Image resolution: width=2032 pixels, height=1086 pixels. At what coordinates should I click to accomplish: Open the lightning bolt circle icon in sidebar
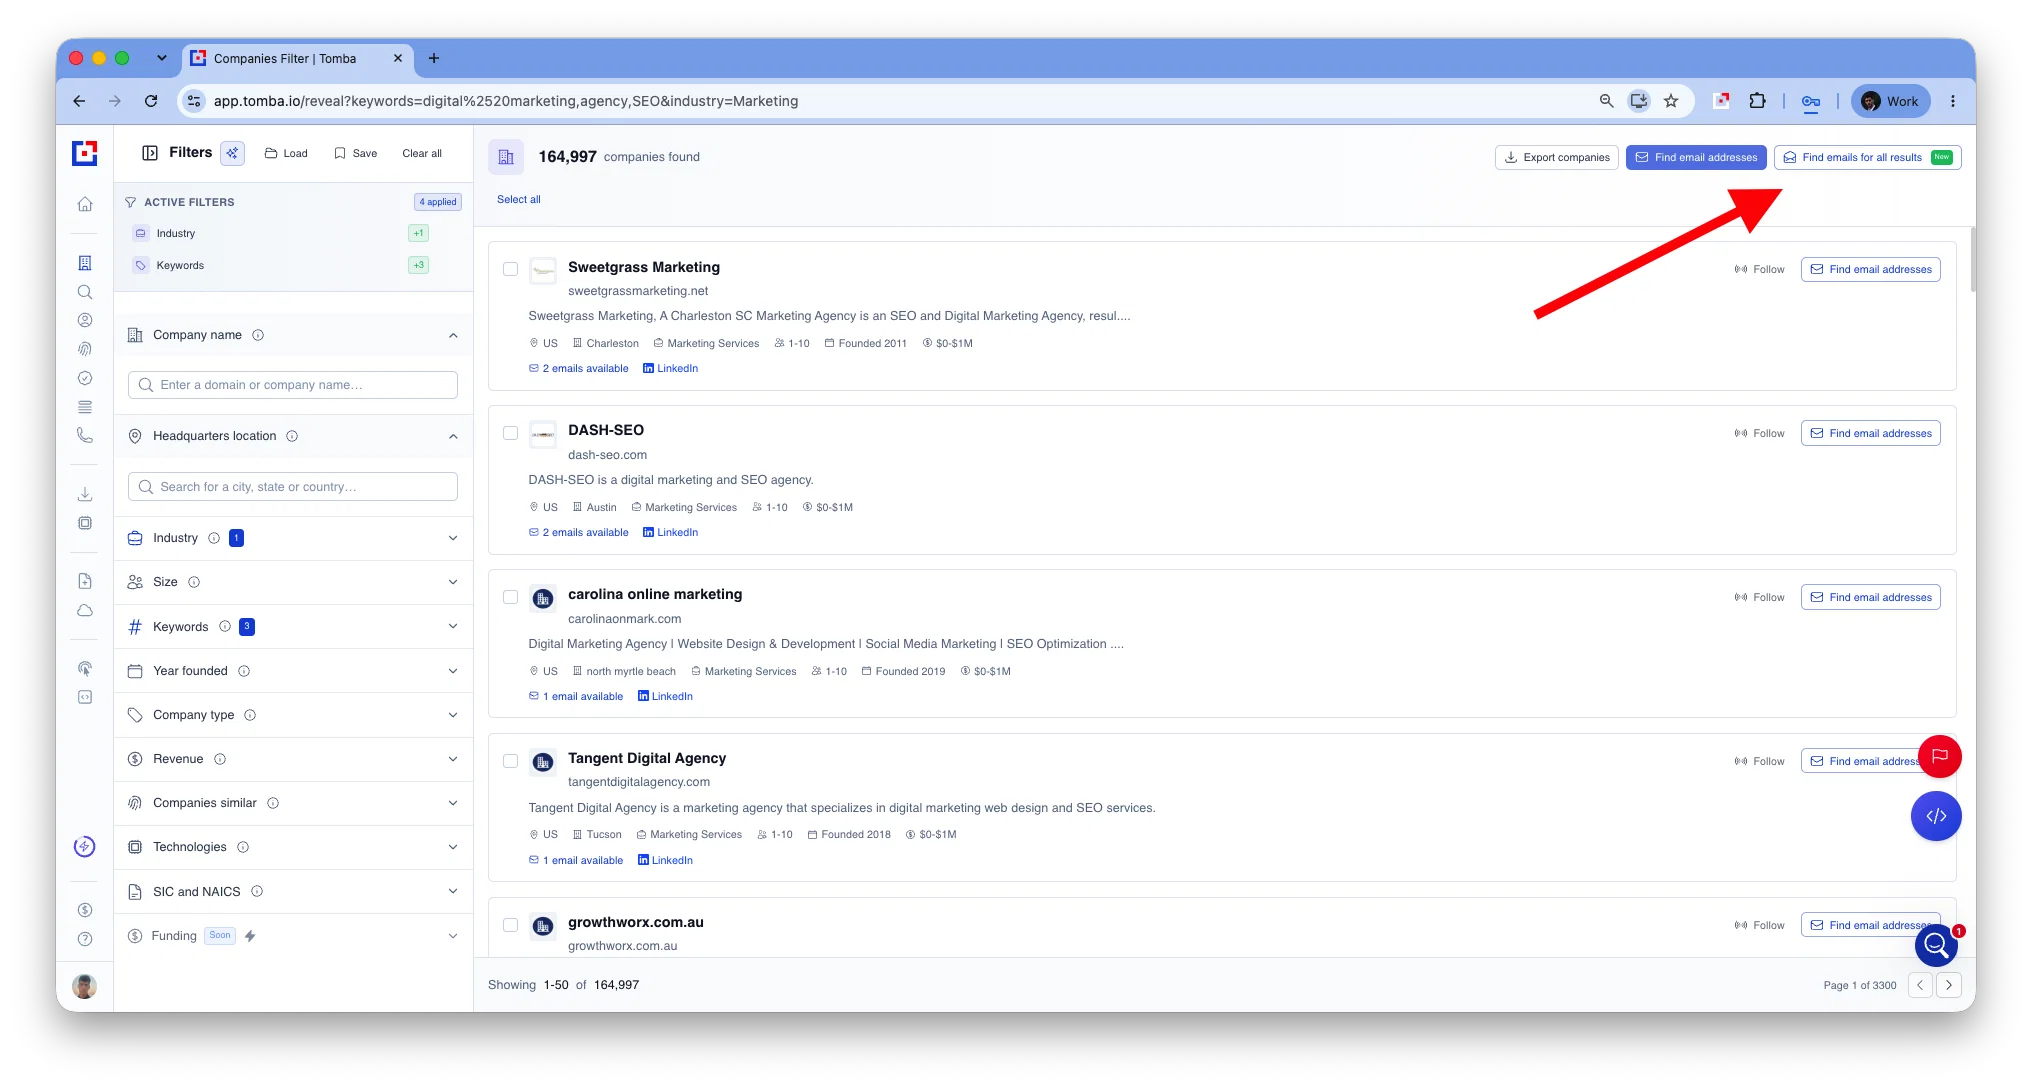(x=85, y=847)
